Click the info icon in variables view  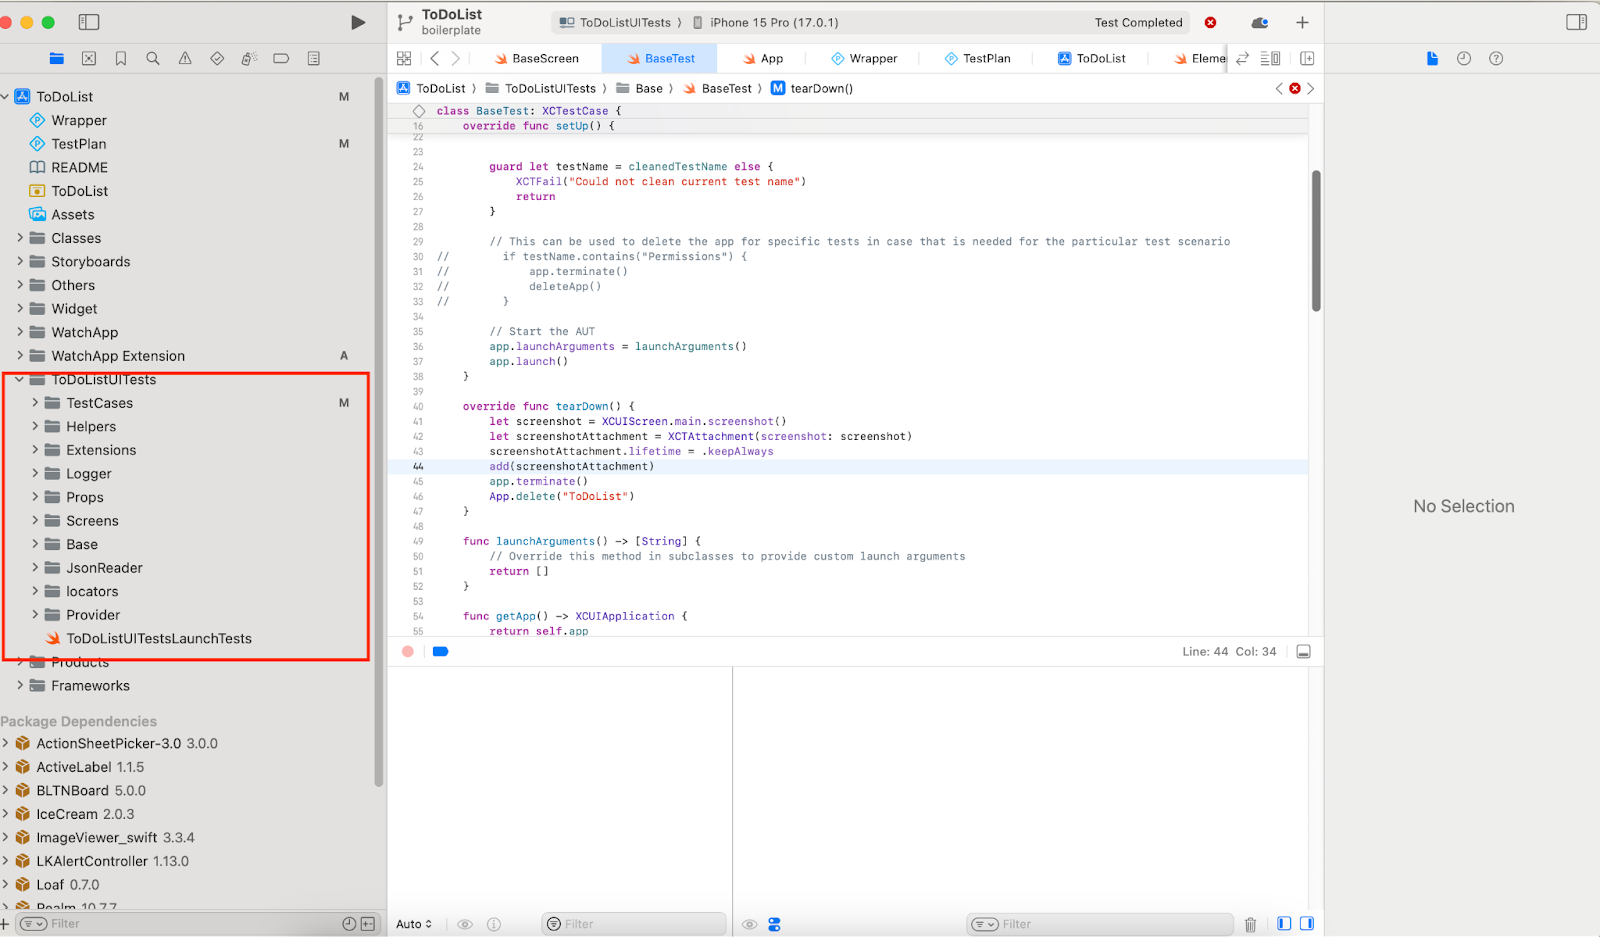coord(493,925)
